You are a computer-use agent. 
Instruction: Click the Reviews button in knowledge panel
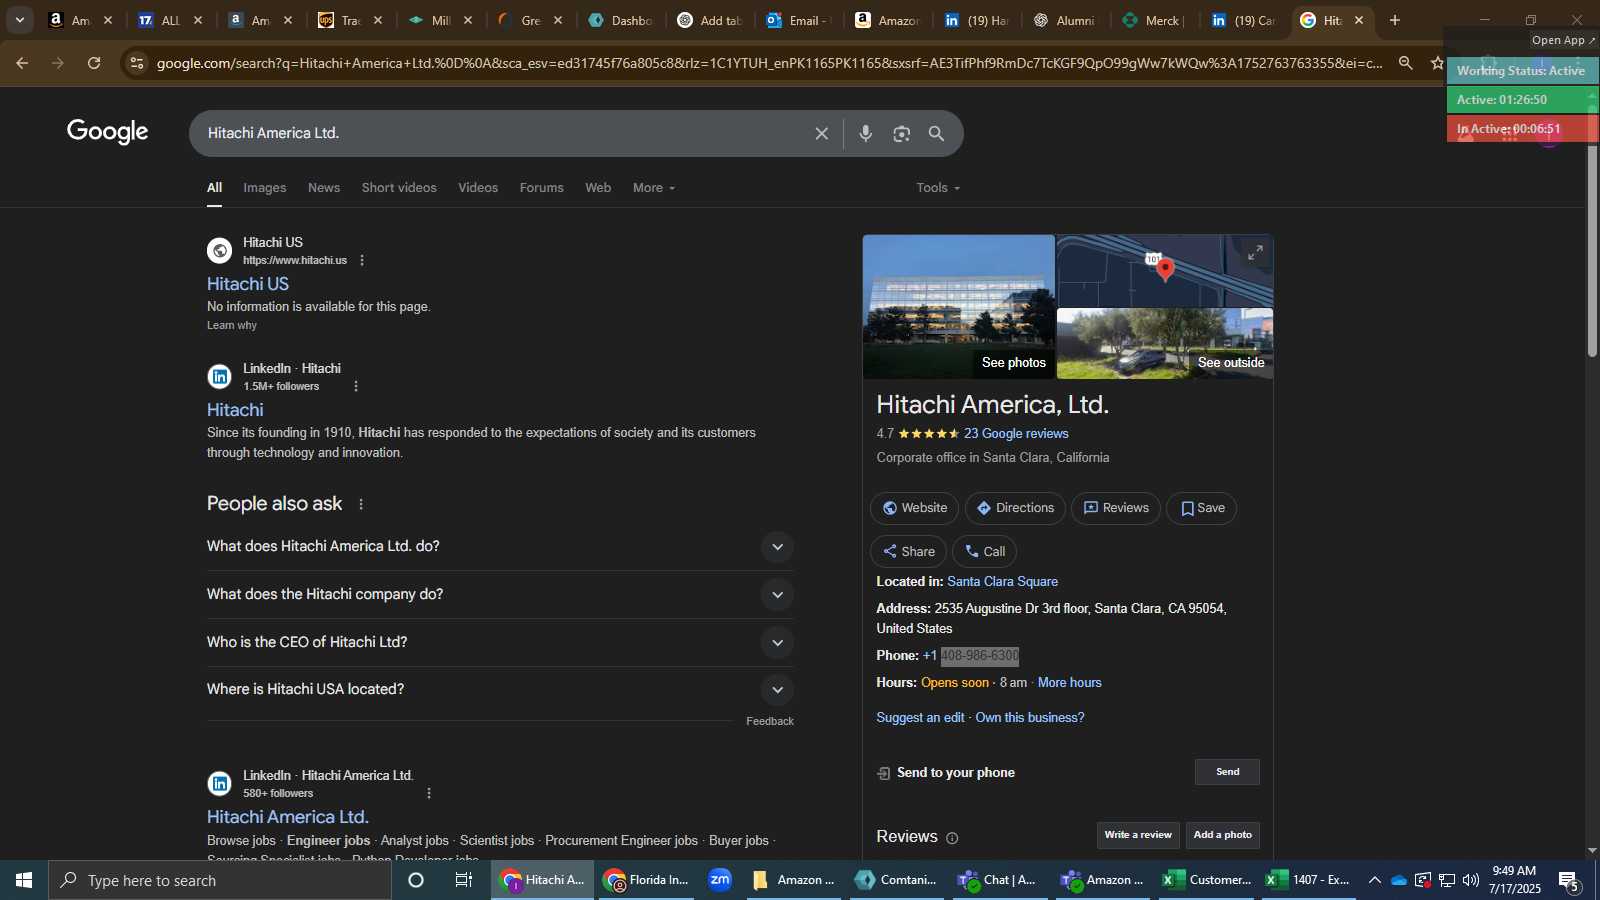point(1116,508)
